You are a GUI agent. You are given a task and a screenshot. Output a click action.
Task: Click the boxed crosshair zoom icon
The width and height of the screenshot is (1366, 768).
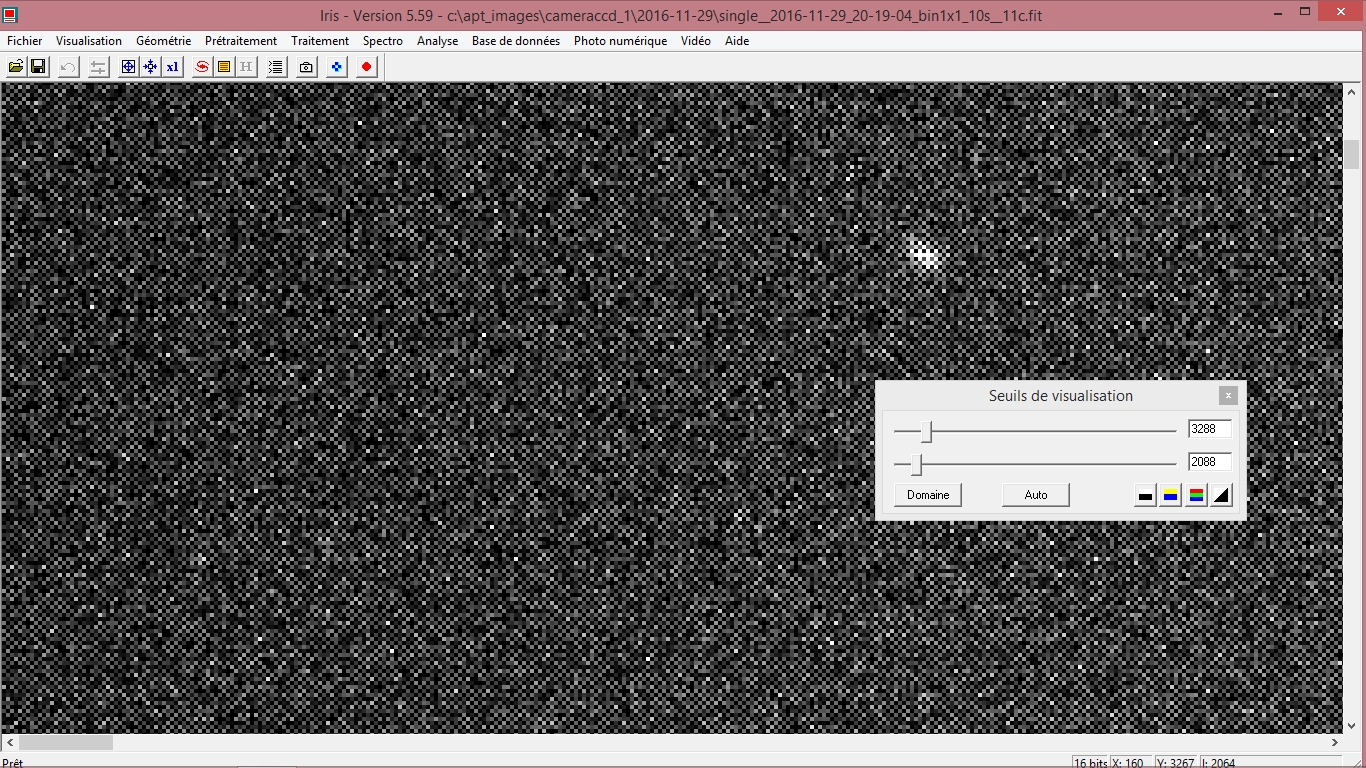pyautogui.click(x=128, y=67)
